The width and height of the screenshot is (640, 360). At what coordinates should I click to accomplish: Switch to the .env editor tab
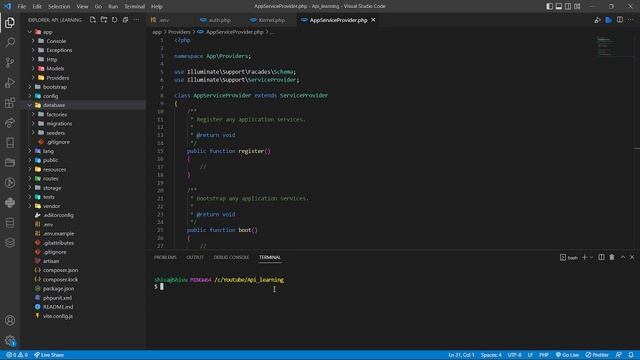point(164,20)
